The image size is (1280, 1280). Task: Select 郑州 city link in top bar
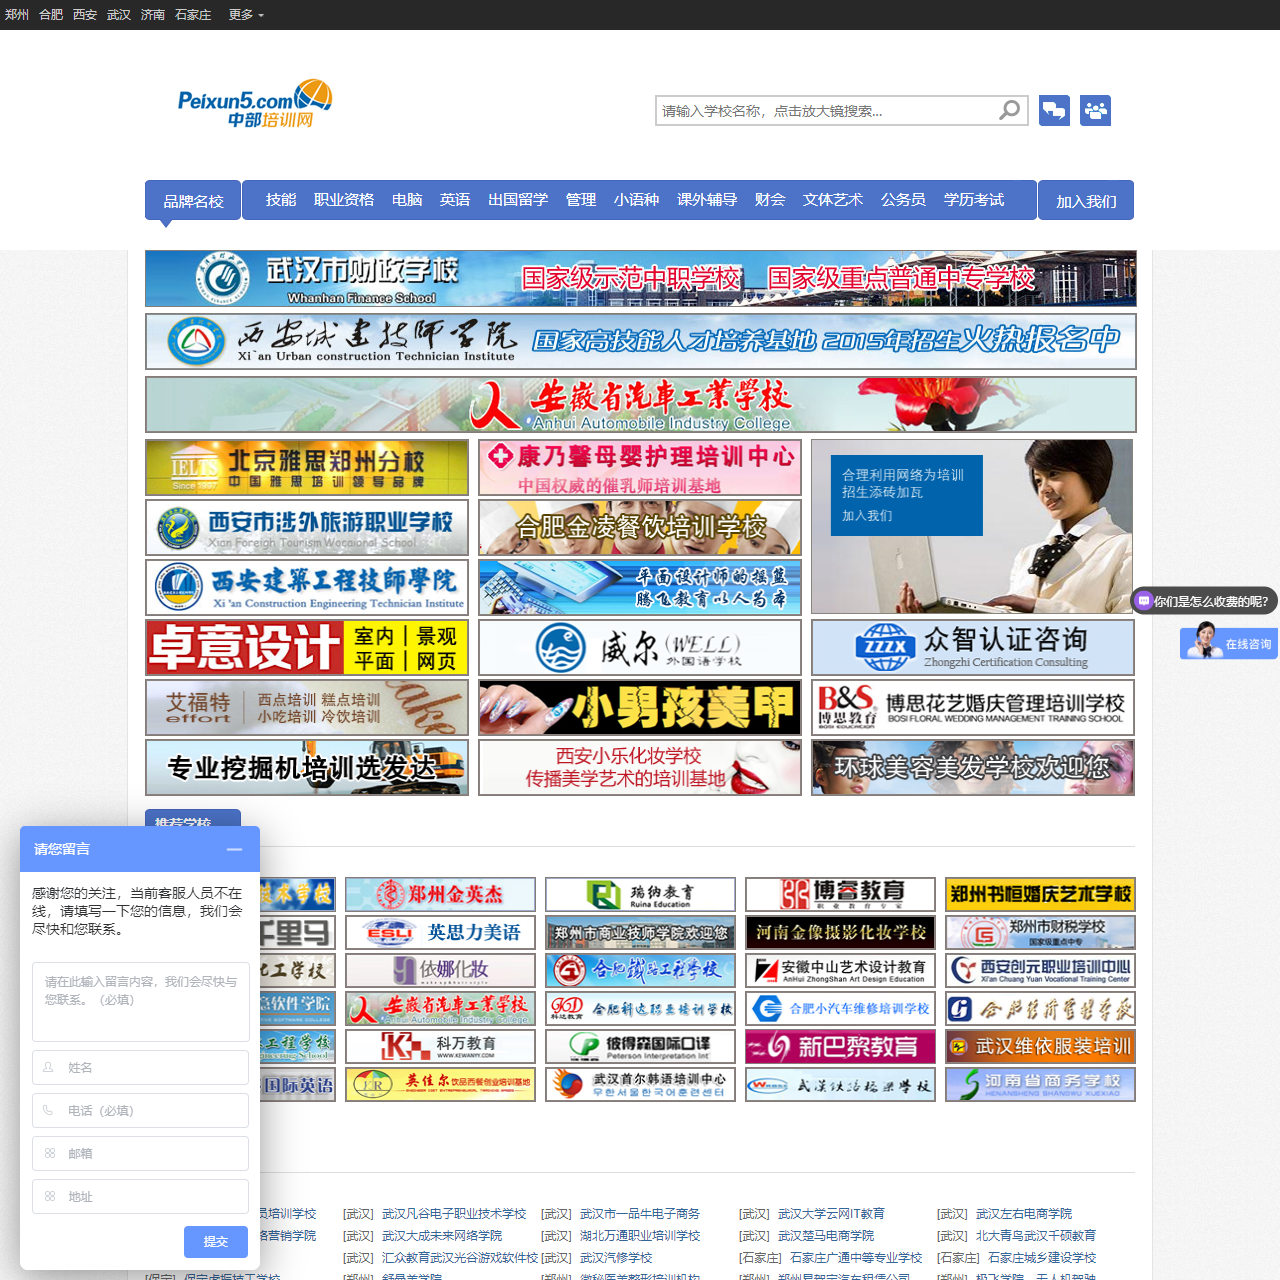17,15
